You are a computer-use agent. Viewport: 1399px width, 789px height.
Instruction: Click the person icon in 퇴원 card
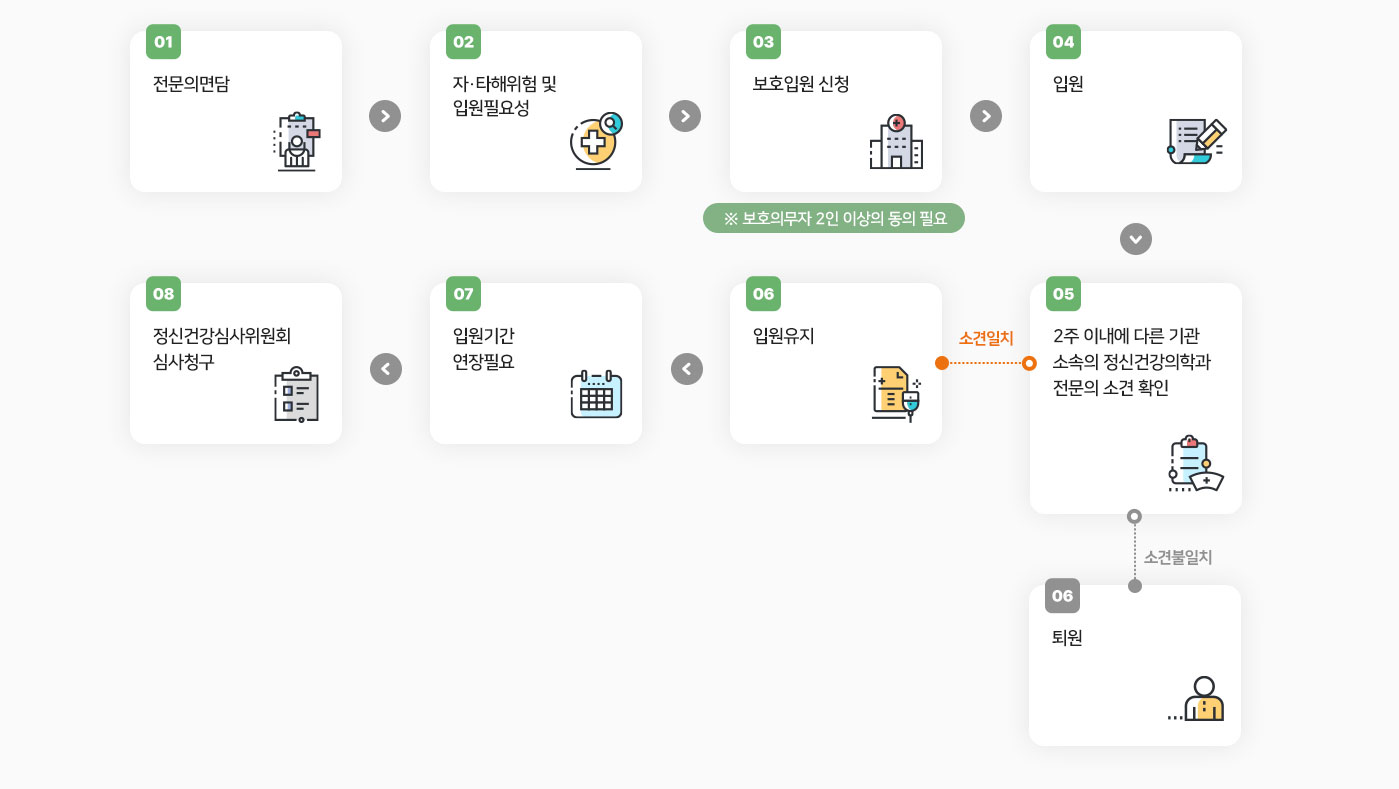pyautogui.click(x=1198, y=699)
